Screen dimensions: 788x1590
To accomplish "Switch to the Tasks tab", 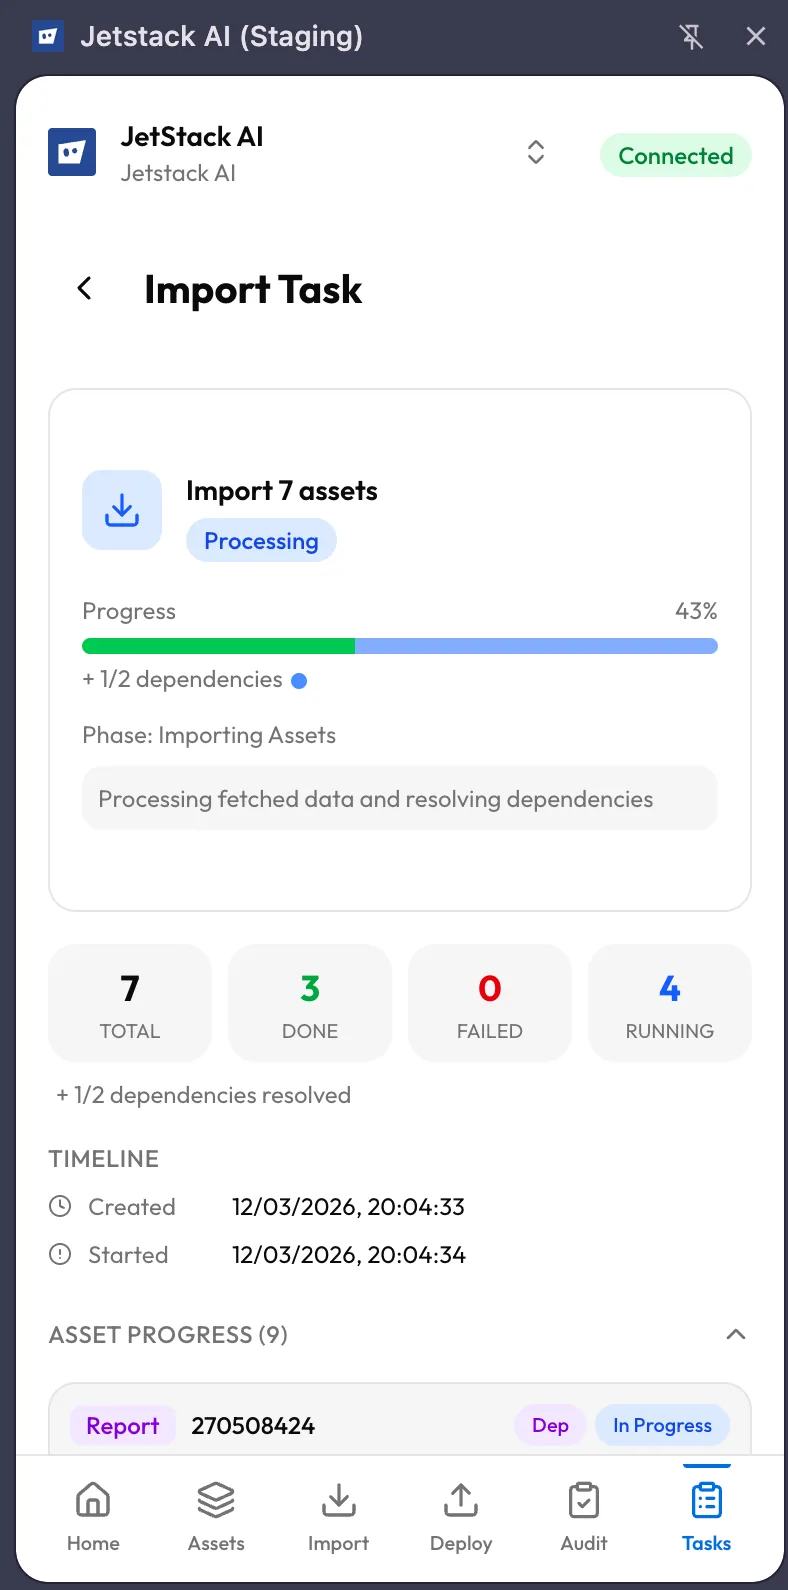I will tap(706, 1516).
